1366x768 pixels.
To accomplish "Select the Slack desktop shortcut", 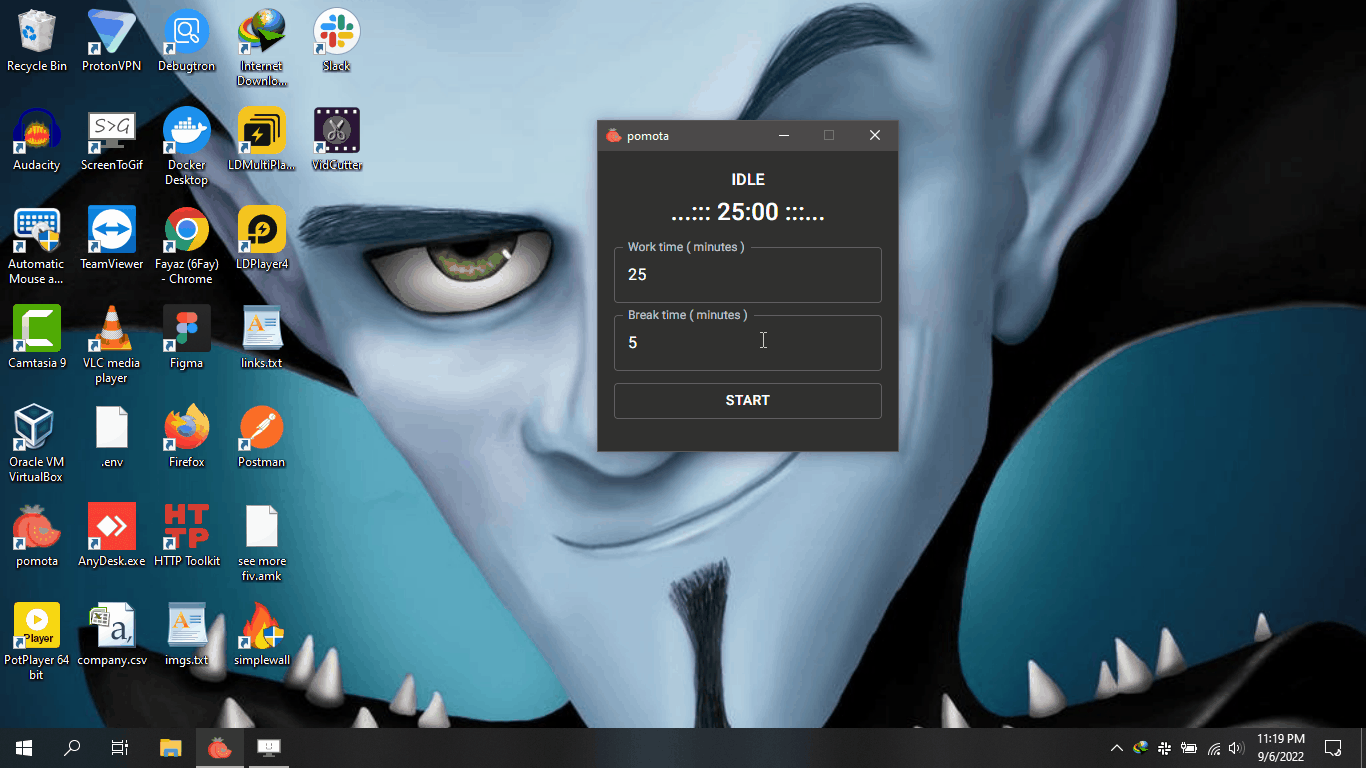I will [x=337, y=42].
